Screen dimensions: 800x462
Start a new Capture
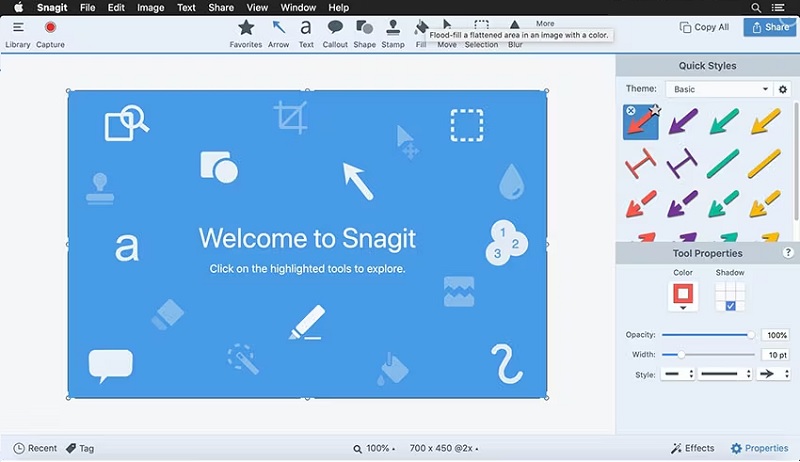coord(50,34)
